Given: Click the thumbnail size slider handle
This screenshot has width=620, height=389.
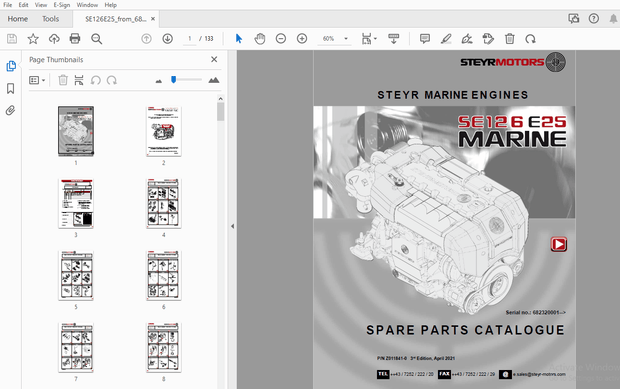Looking at the screenshot, I should [x=173, y=80].
